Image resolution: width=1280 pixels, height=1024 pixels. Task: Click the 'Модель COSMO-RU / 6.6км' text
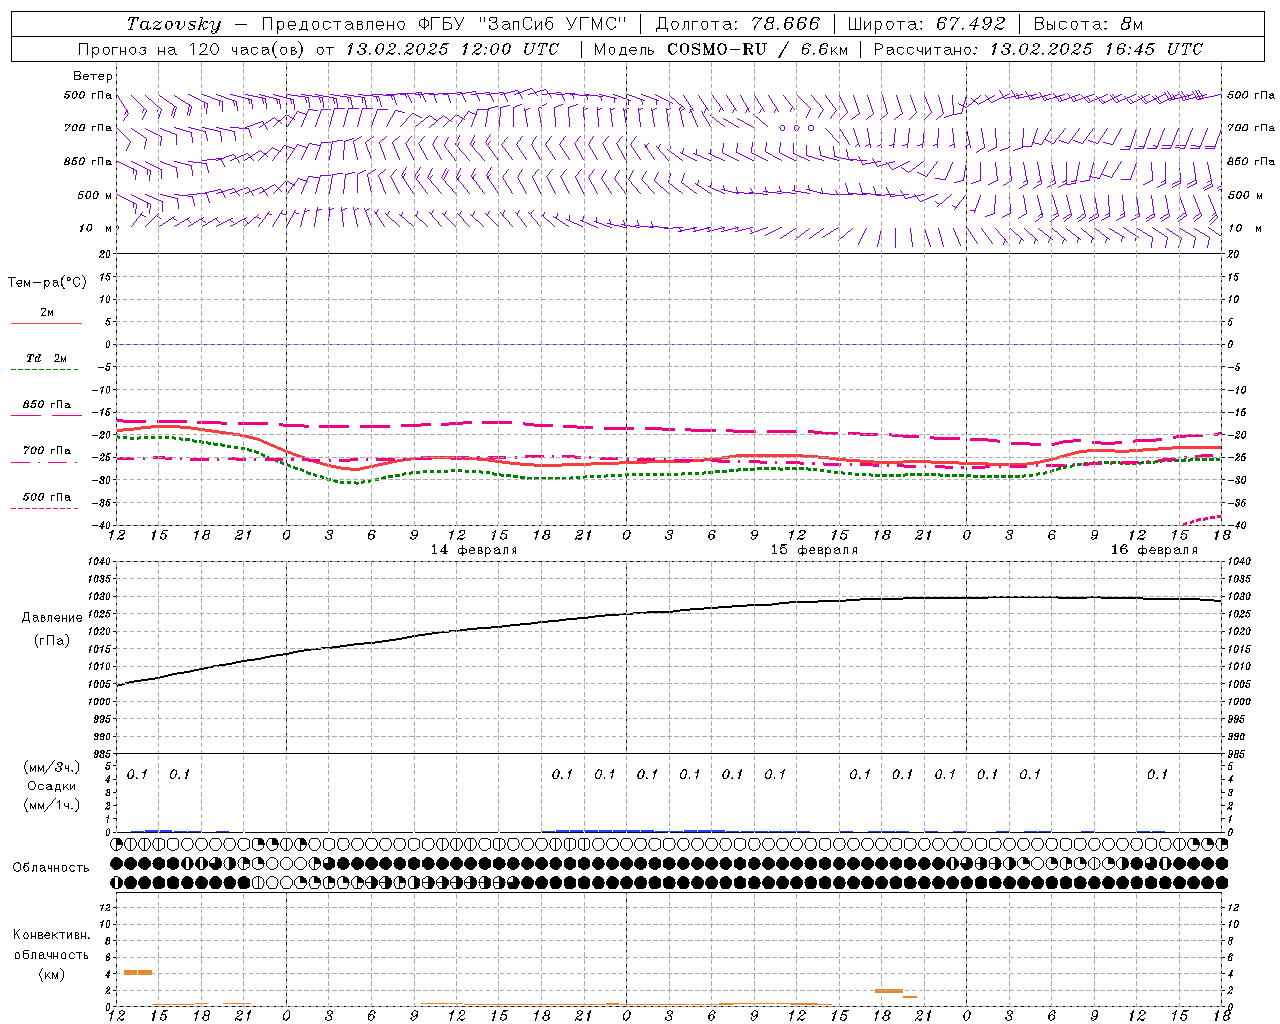coord(721,49)
